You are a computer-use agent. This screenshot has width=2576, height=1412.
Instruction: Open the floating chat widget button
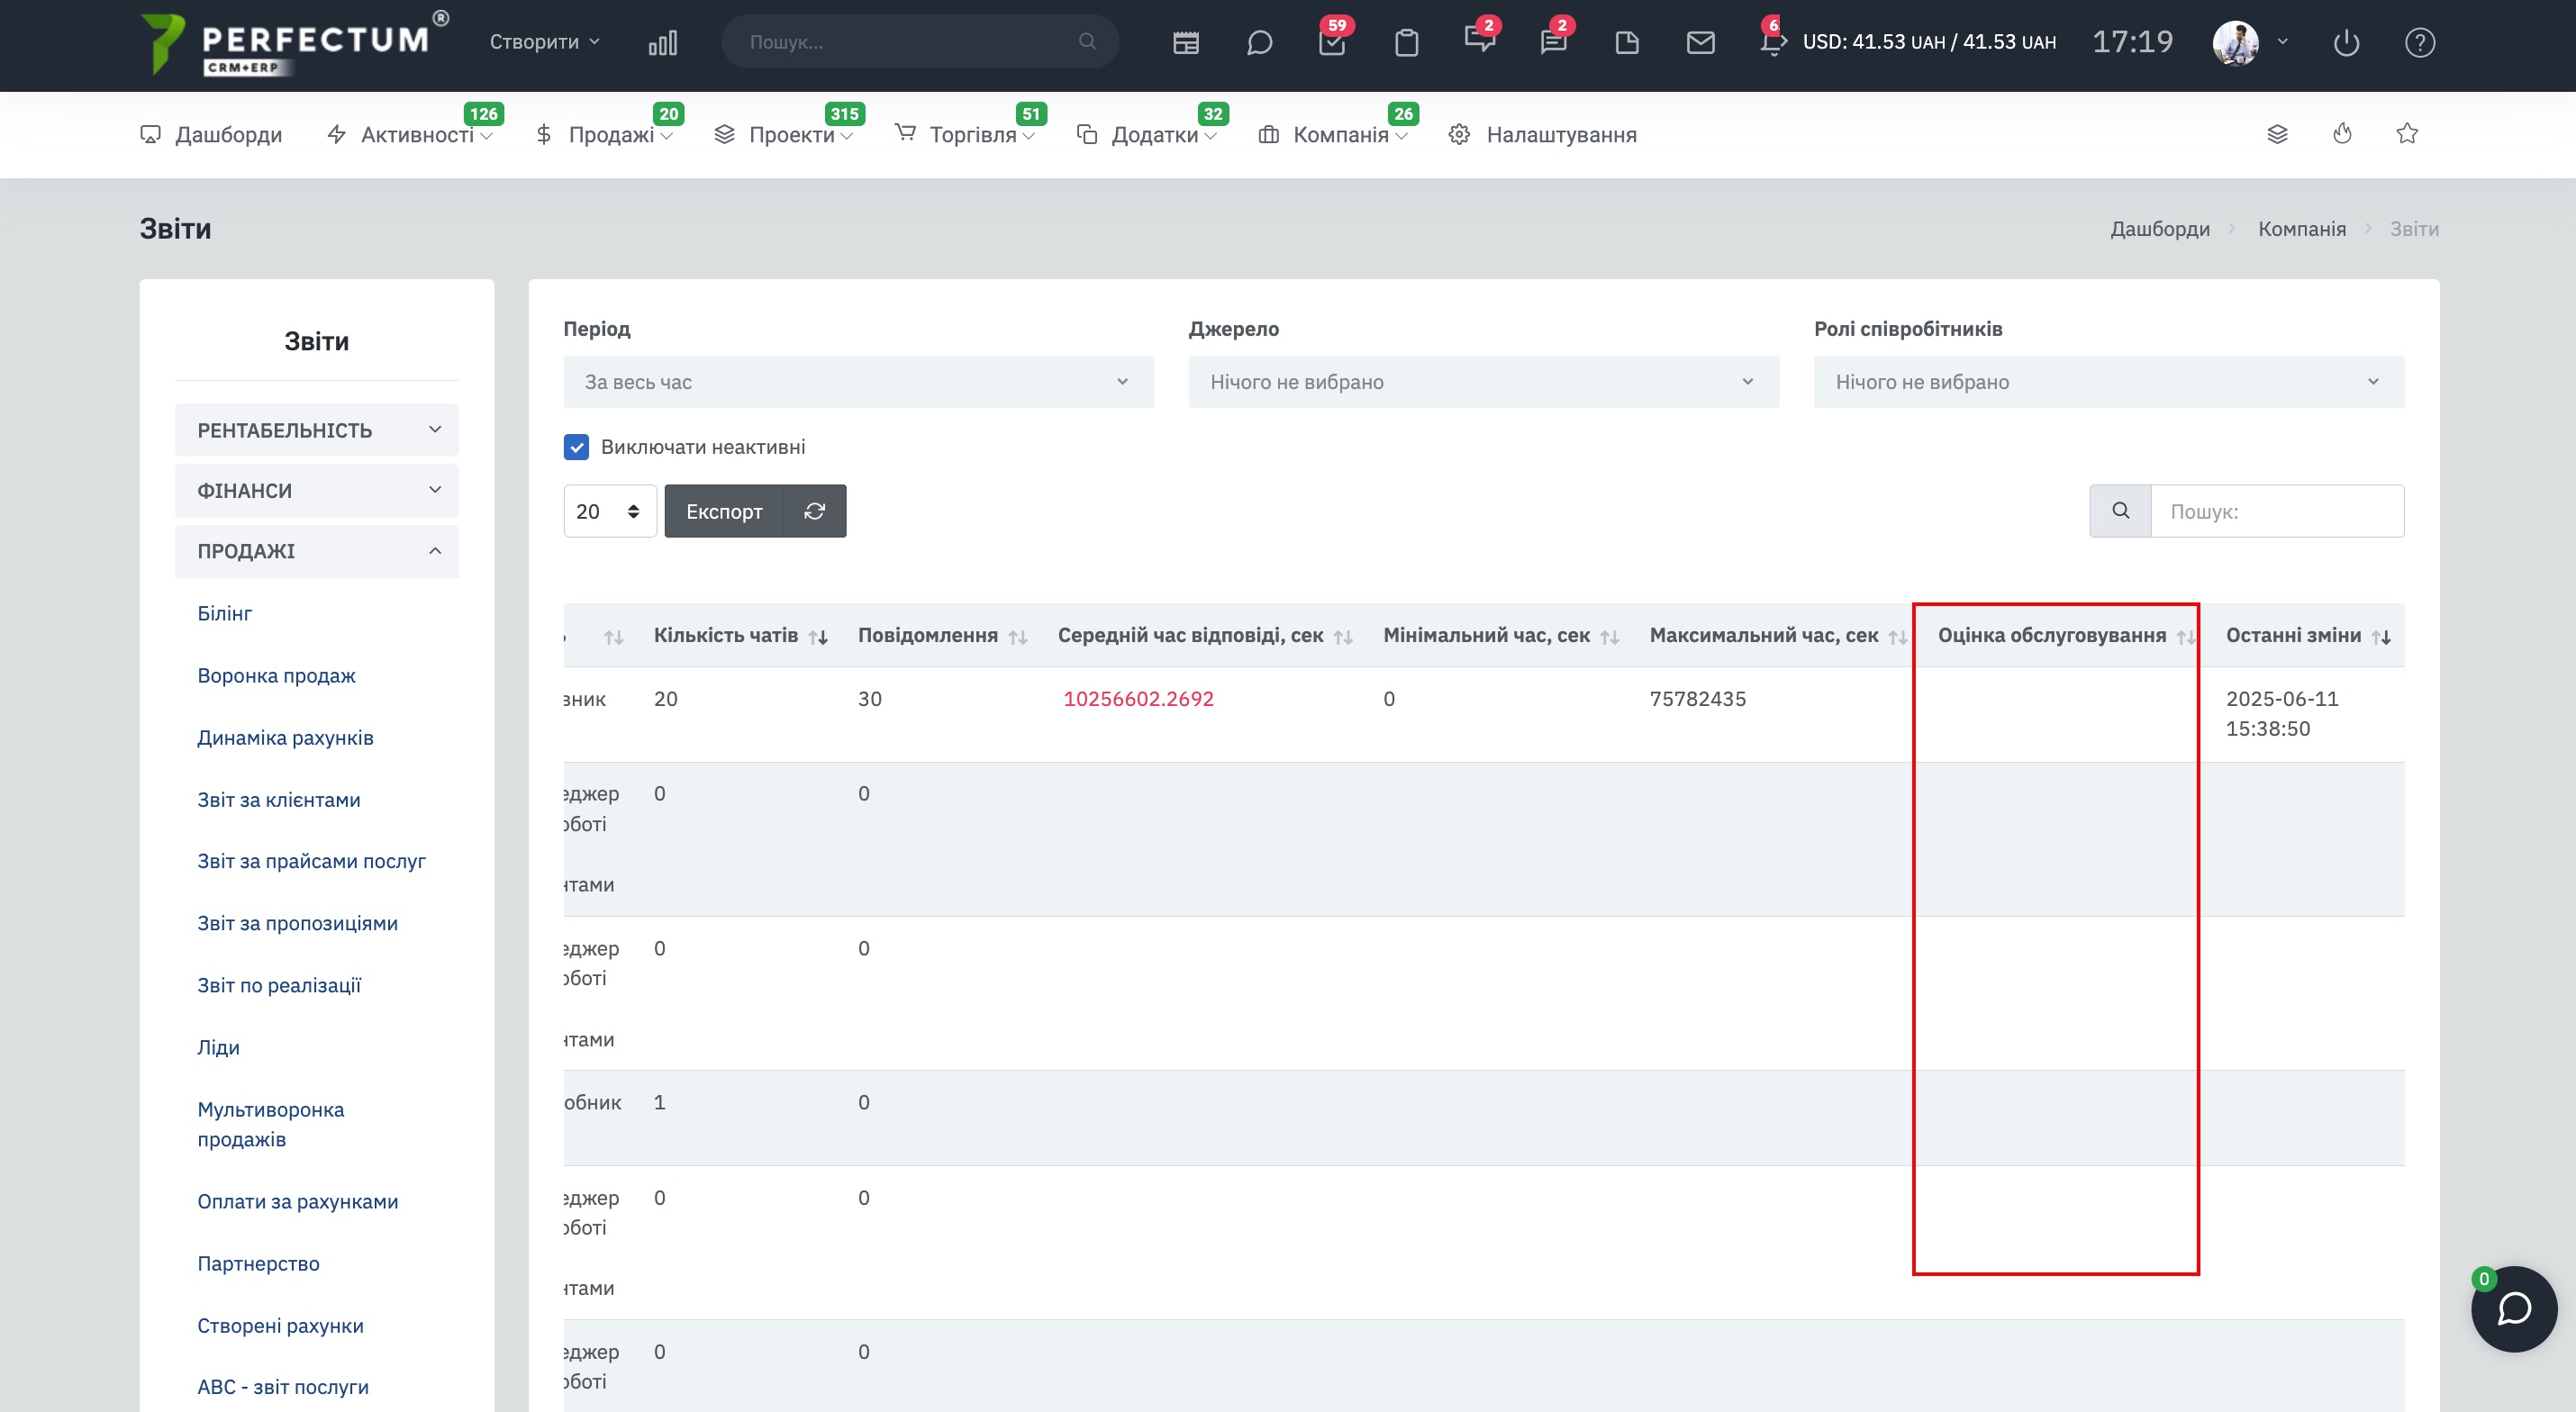point(2513,1308)
